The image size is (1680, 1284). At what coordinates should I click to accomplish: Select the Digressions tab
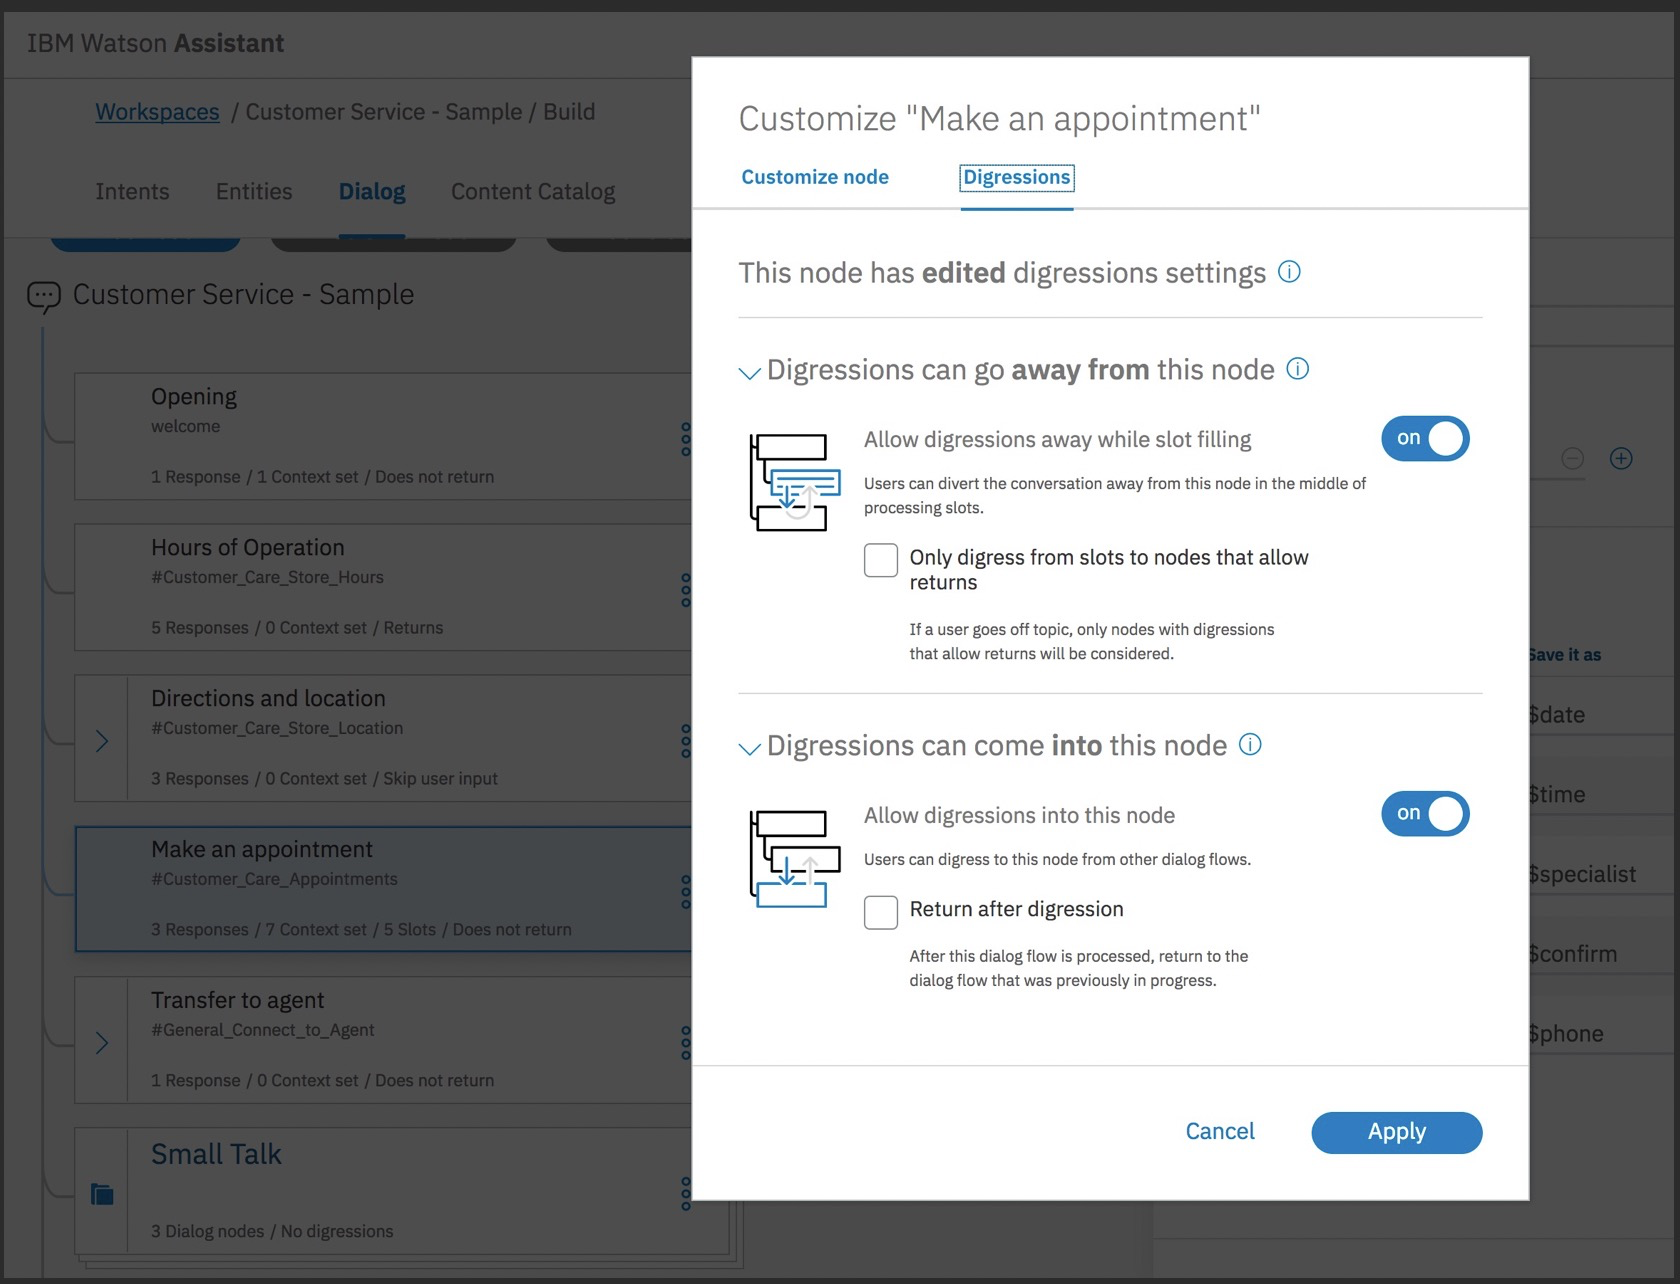[1017, 177]
